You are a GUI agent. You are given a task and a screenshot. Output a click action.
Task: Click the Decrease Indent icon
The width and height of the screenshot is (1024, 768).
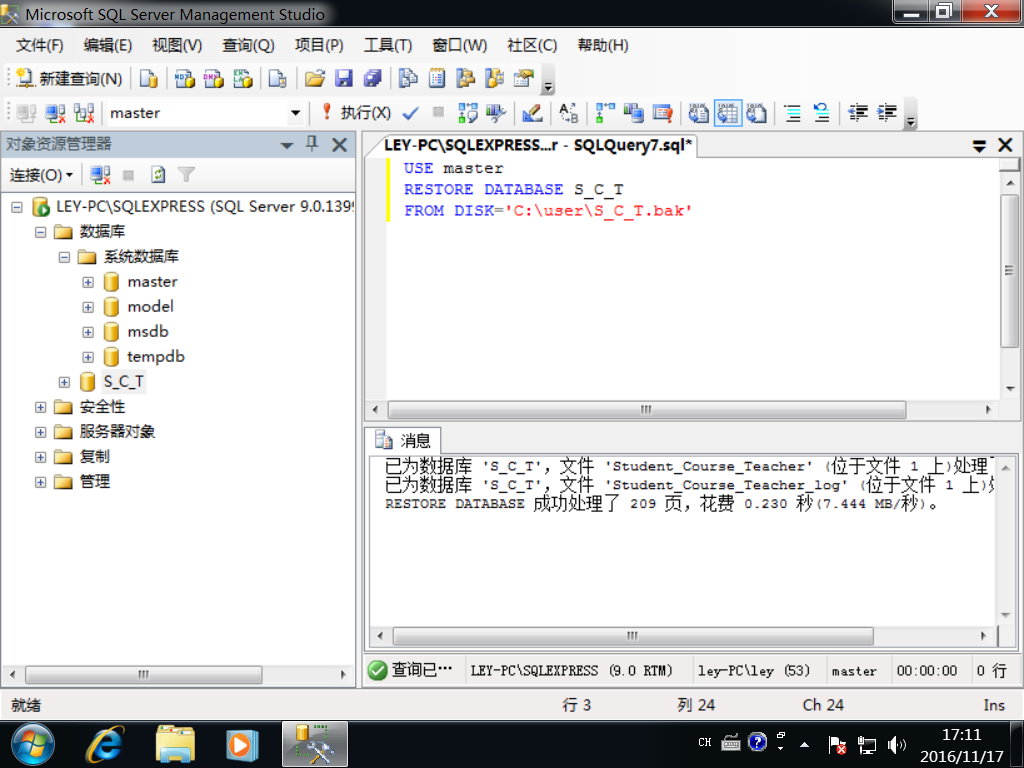pos(857,113)
